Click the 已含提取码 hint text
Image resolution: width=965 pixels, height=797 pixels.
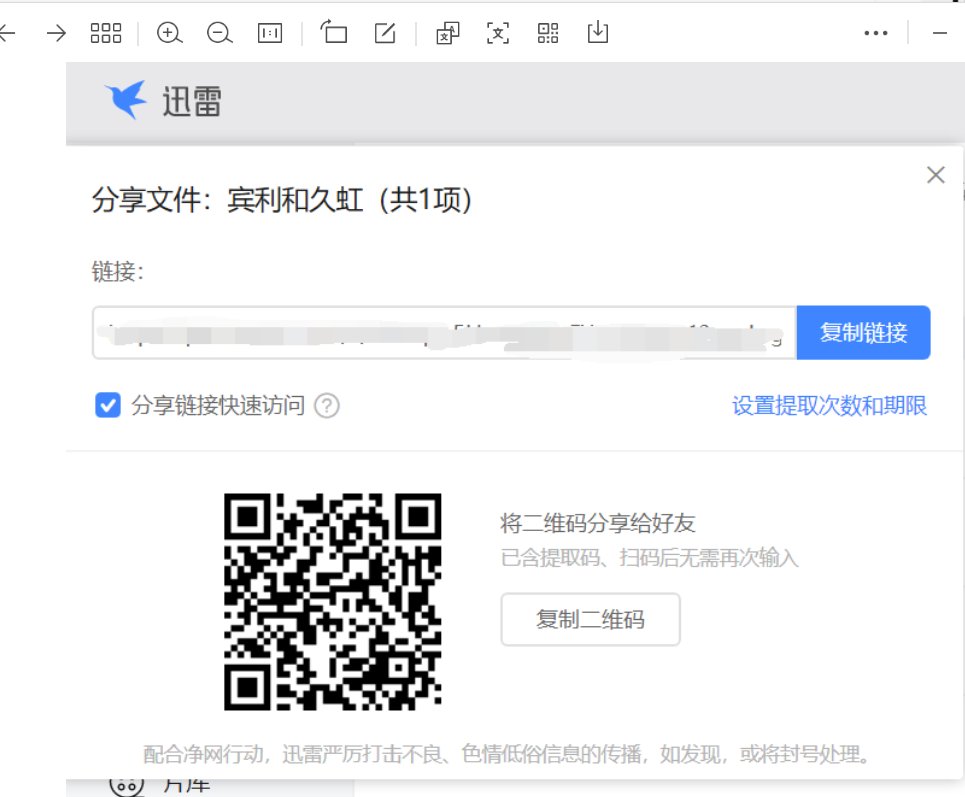(x=649, y=558)
